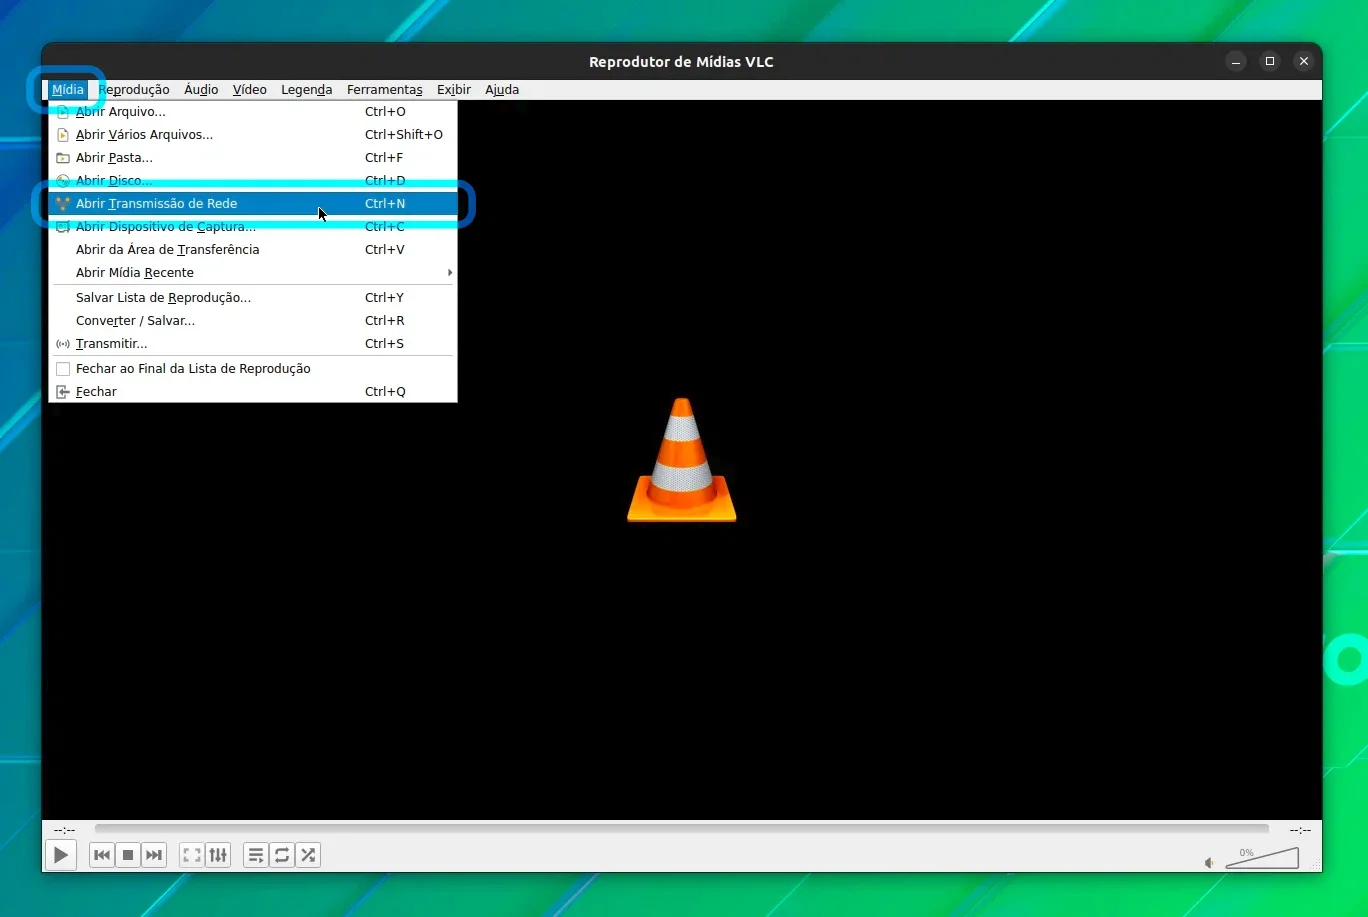This screenshot has height=917, width=1368.
Task: Toggle fullscreen video icon
Action: pos(192,855)
